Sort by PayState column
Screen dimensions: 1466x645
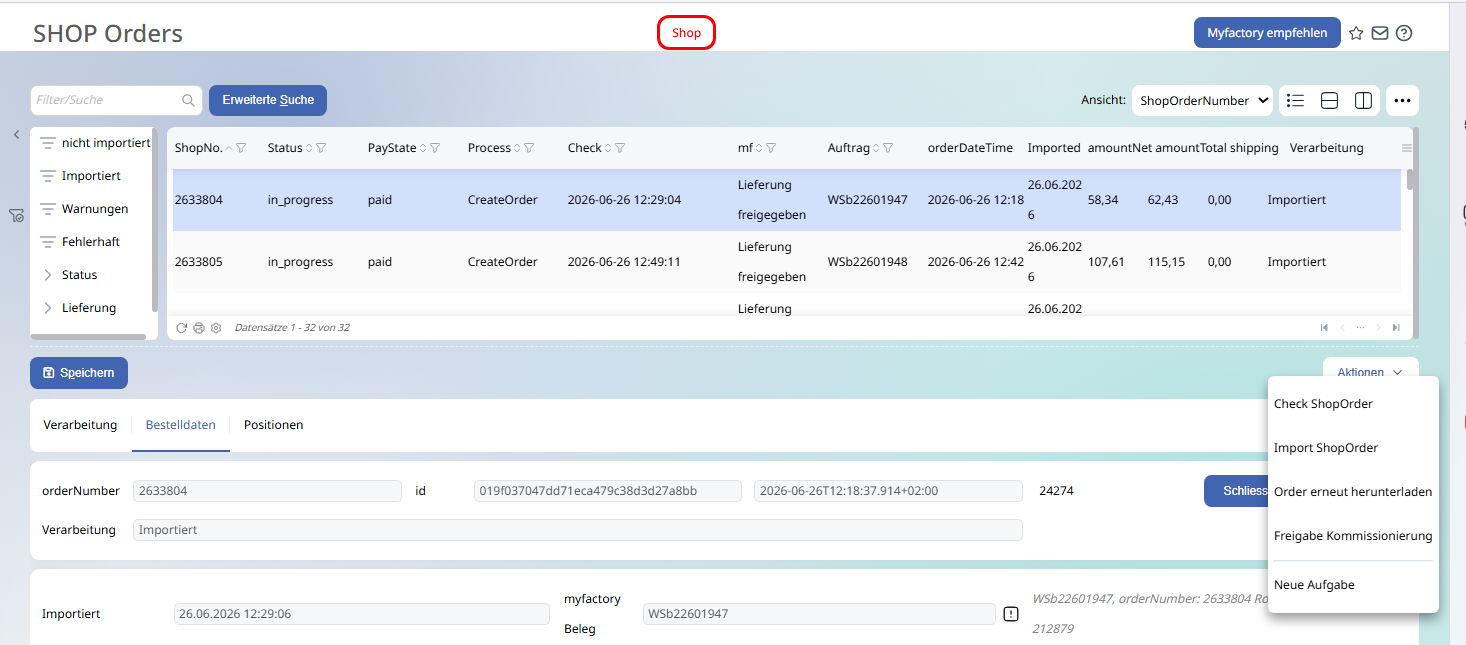[x=423, y=148]
